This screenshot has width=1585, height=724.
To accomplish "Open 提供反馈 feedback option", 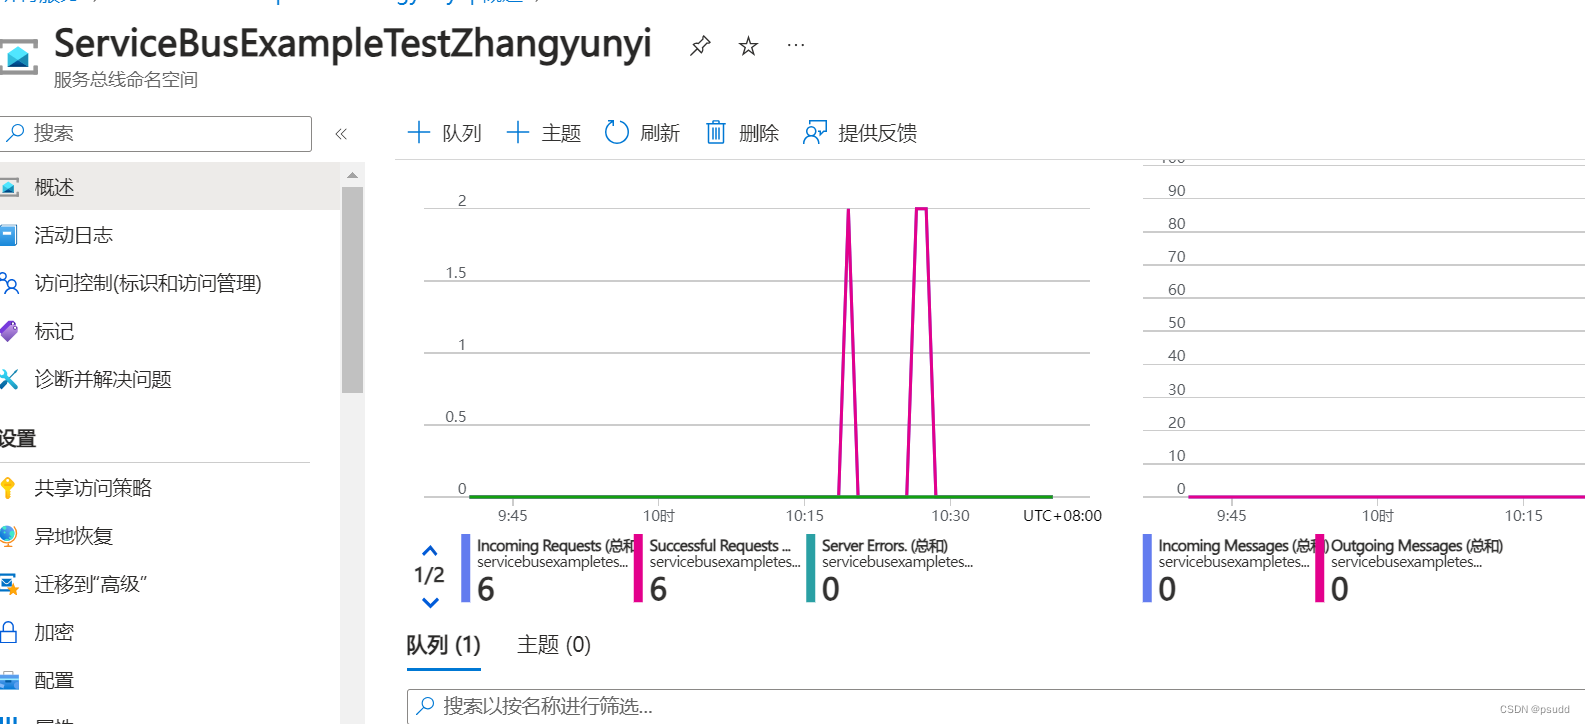I will tap(860, 133).
